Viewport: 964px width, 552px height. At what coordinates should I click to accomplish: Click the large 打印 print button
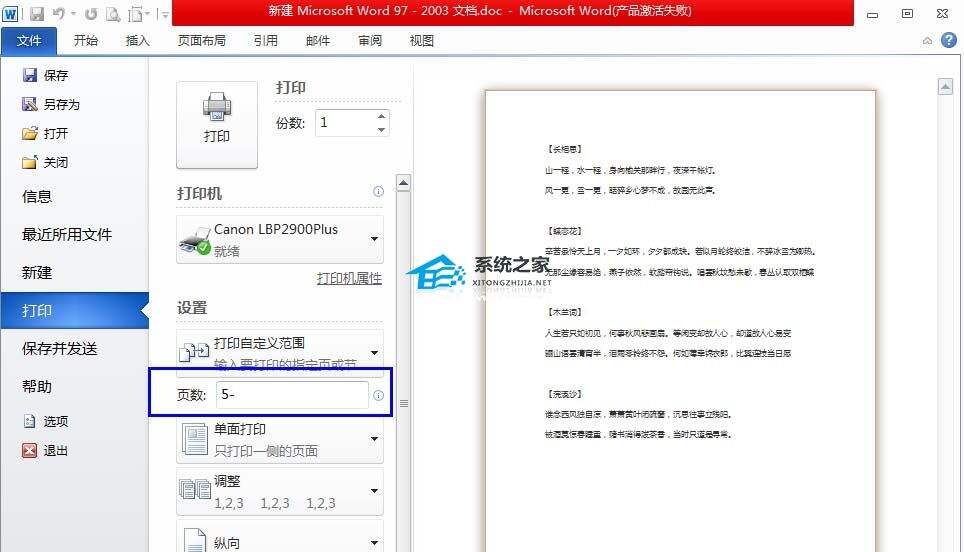coord(217,125)
